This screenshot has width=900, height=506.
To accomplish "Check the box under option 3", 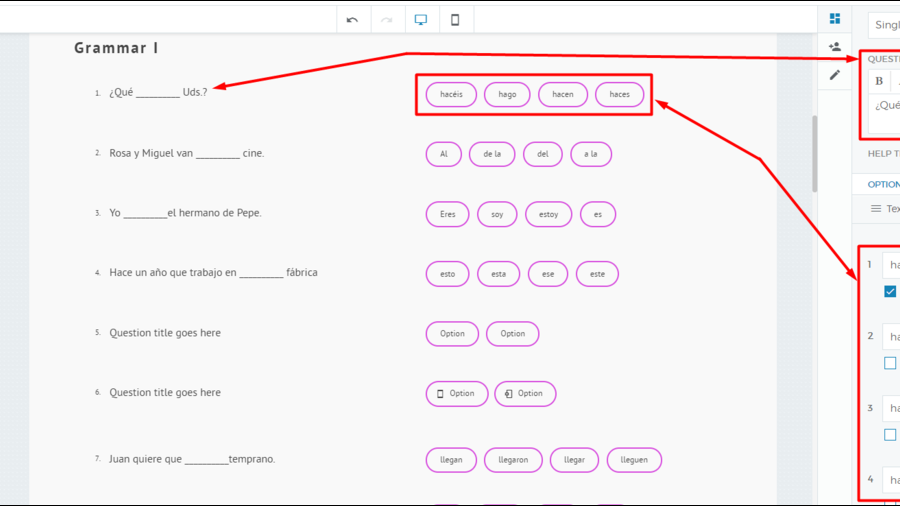I will [x=890, y=435].
